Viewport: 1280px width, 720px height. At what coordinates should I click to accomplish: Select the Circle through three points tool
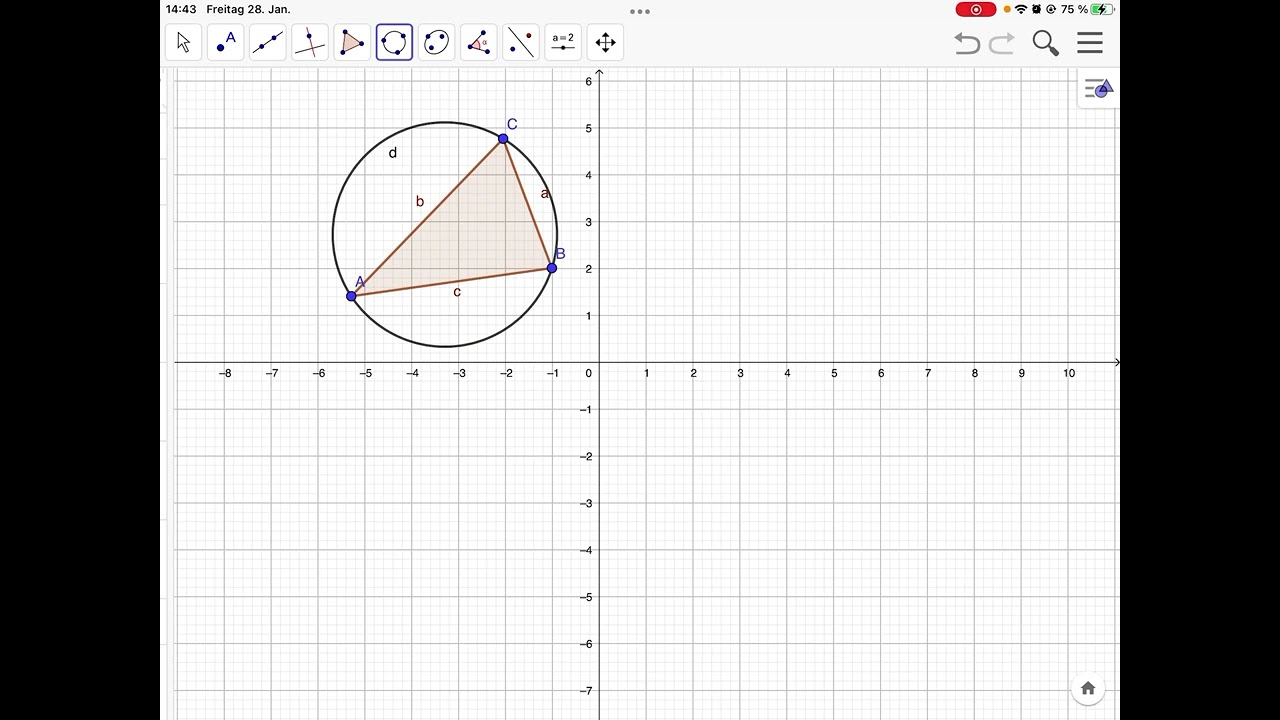pyautogui.click(x=394, y=42)
